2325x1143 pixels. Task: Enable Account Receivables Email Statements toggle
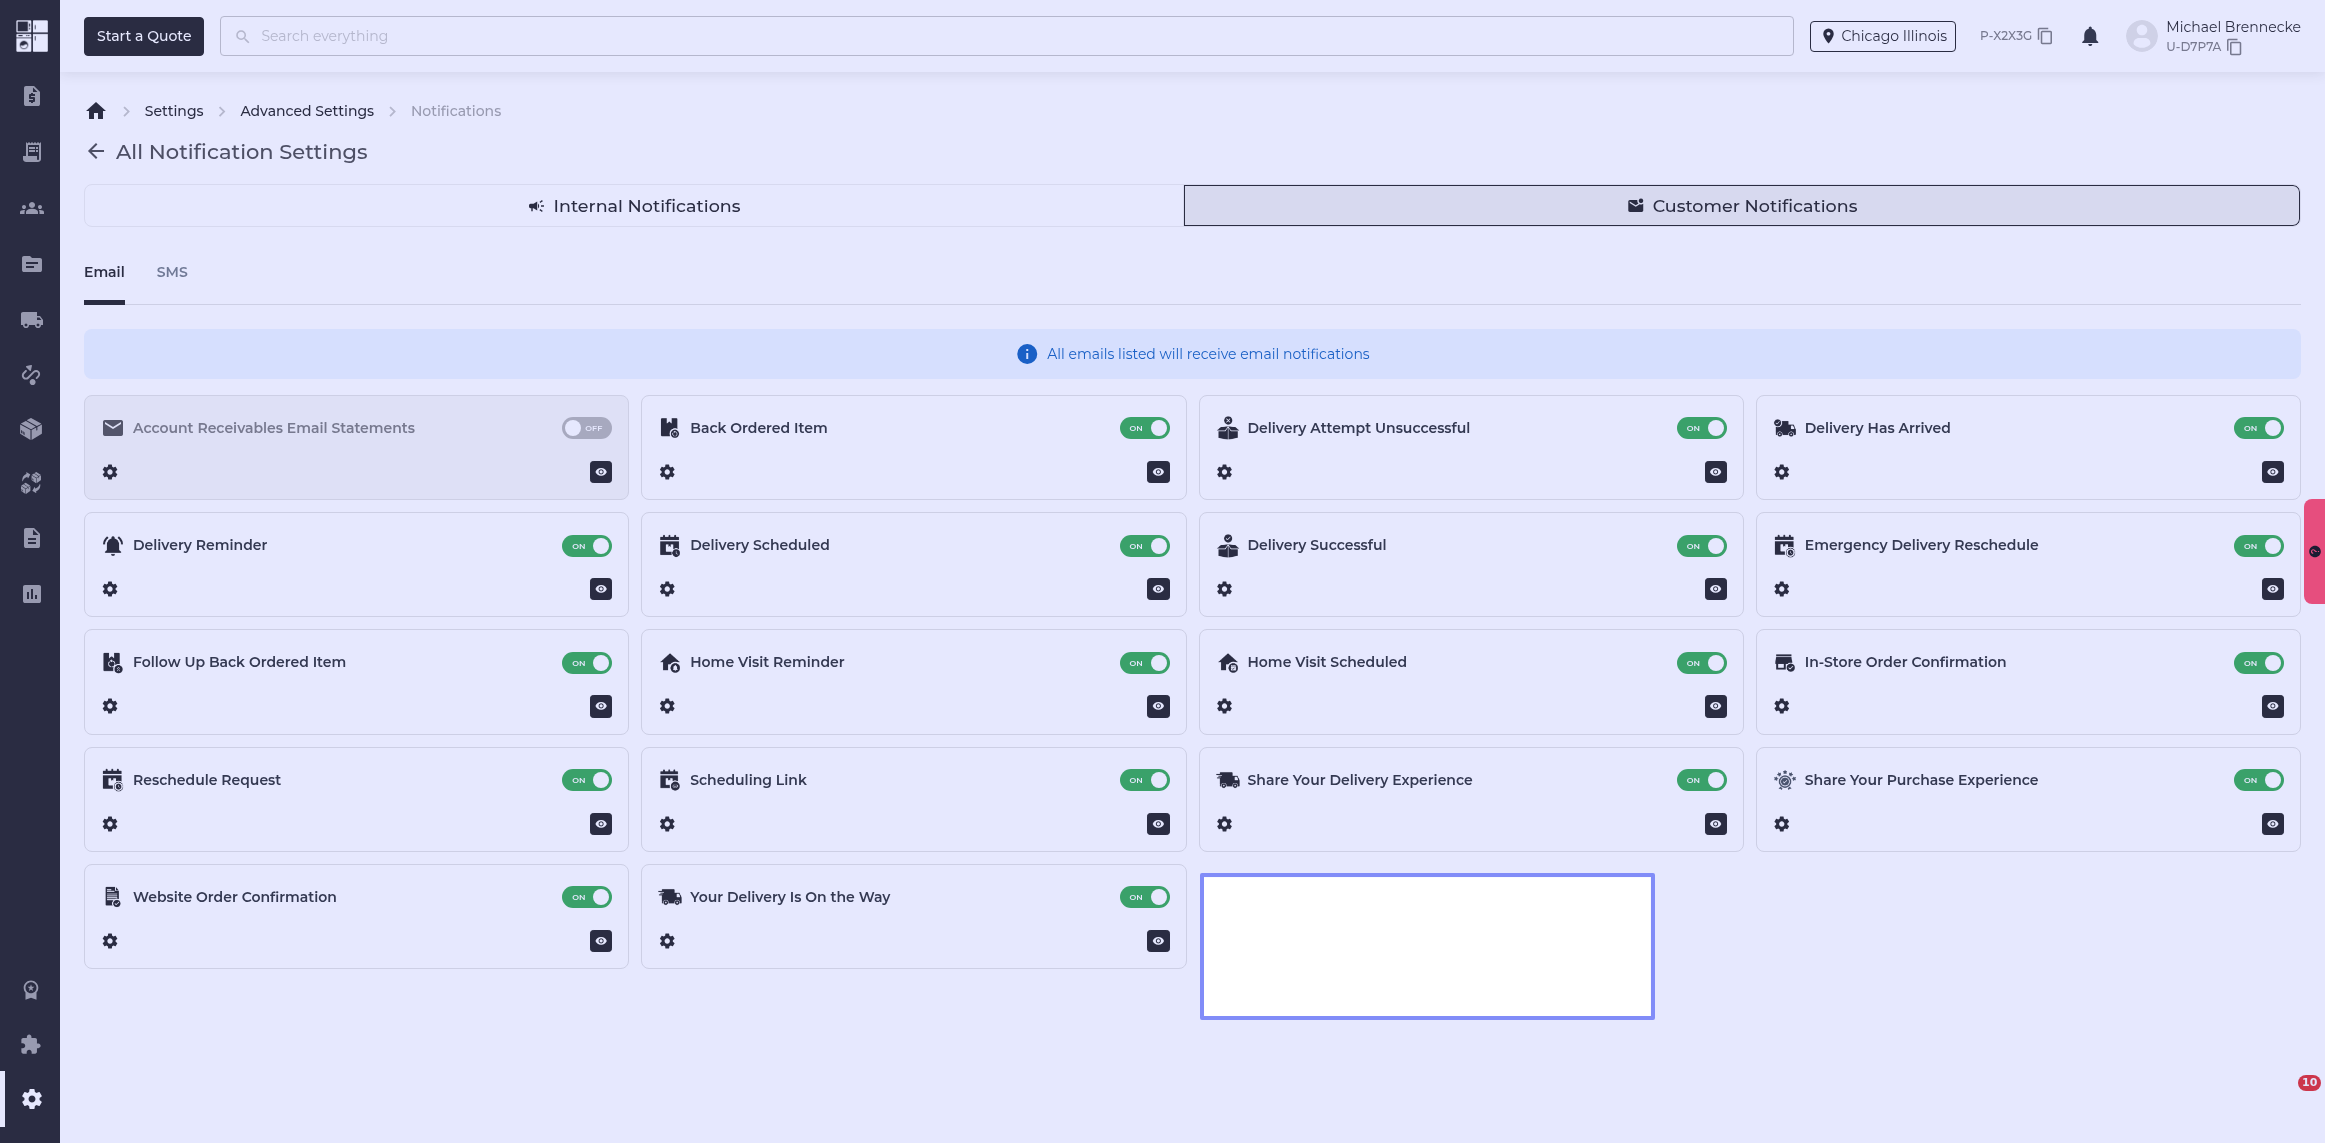click(586, 428)
